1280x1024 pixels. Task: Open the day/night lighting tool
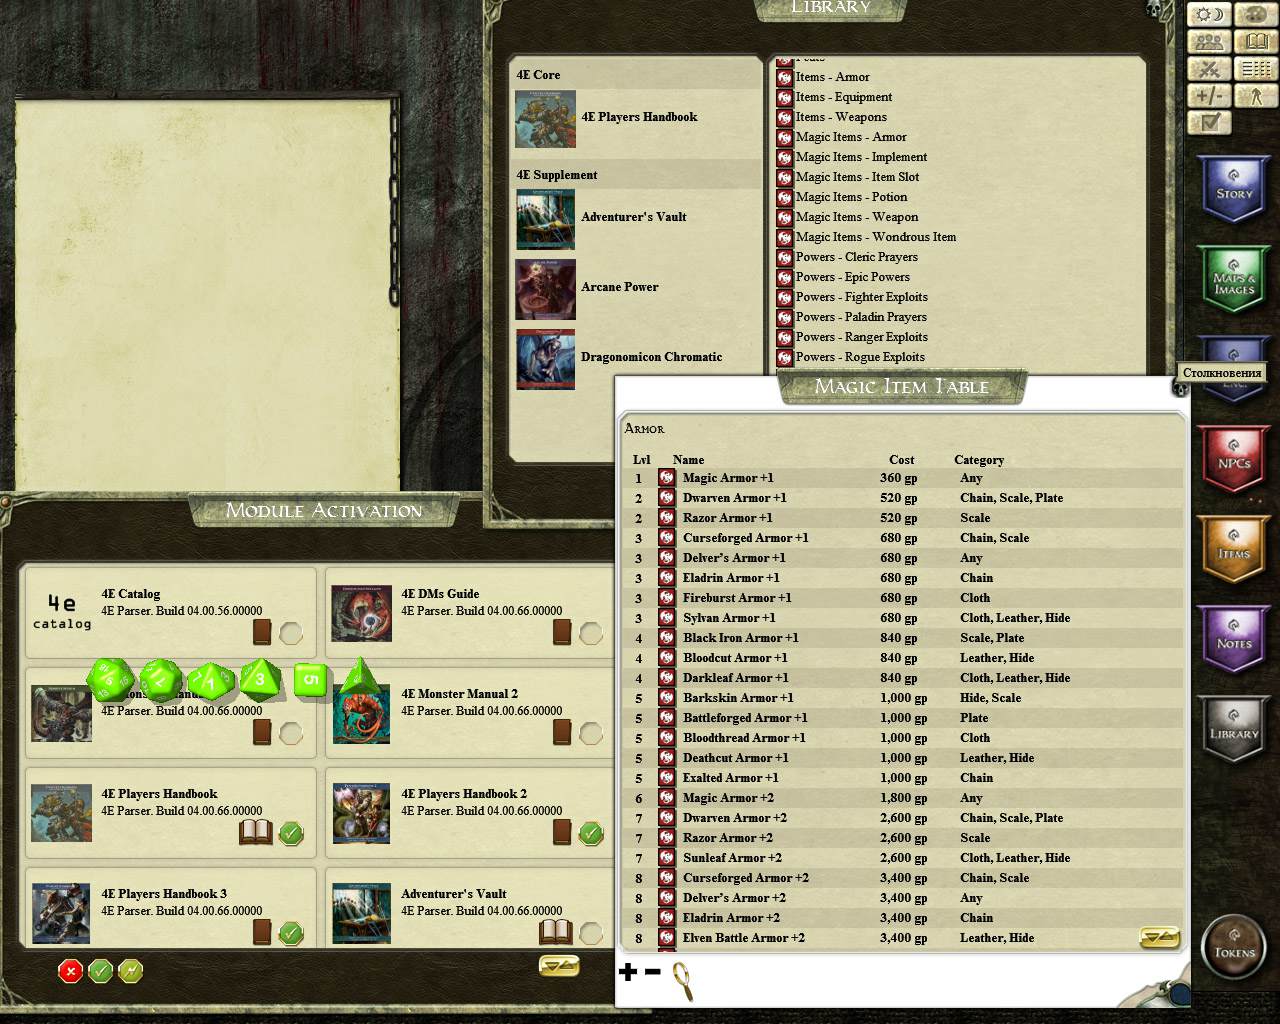(x=1209, y=15)
